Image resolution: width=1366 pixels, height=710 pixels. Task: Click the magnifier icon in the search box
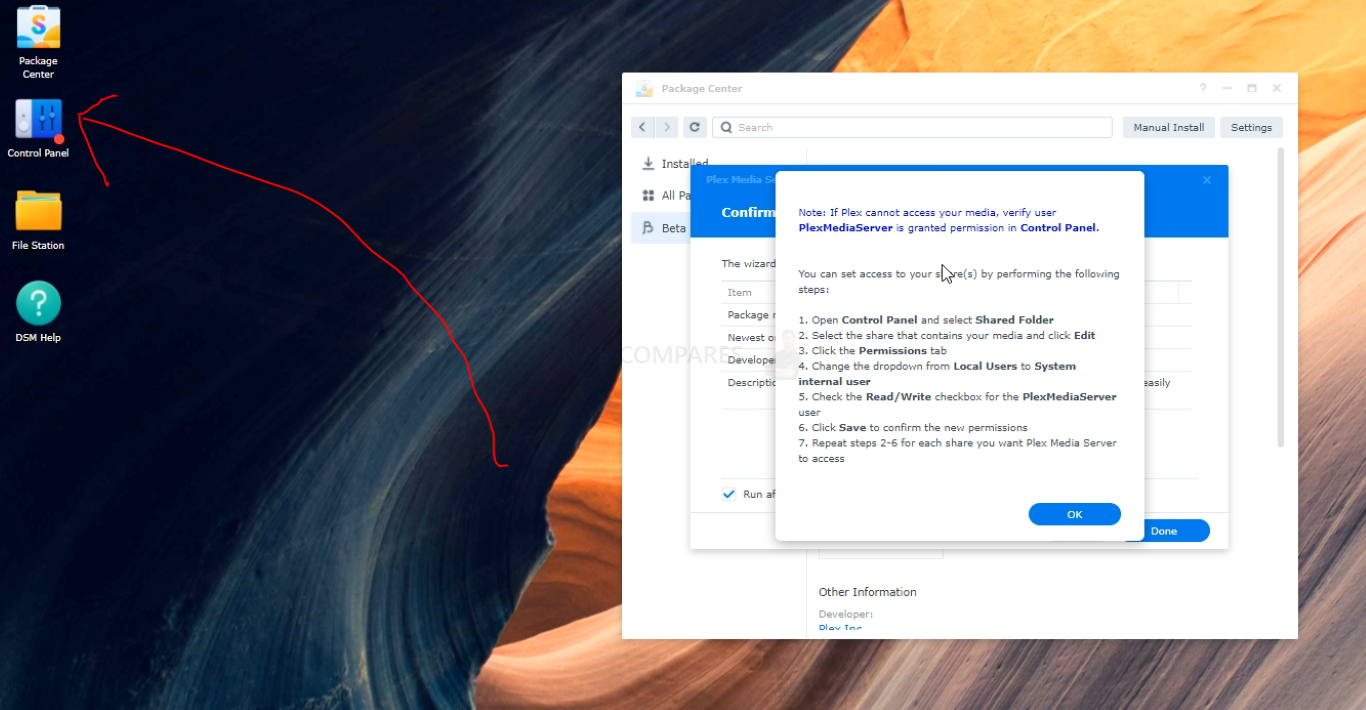[727, 127]
